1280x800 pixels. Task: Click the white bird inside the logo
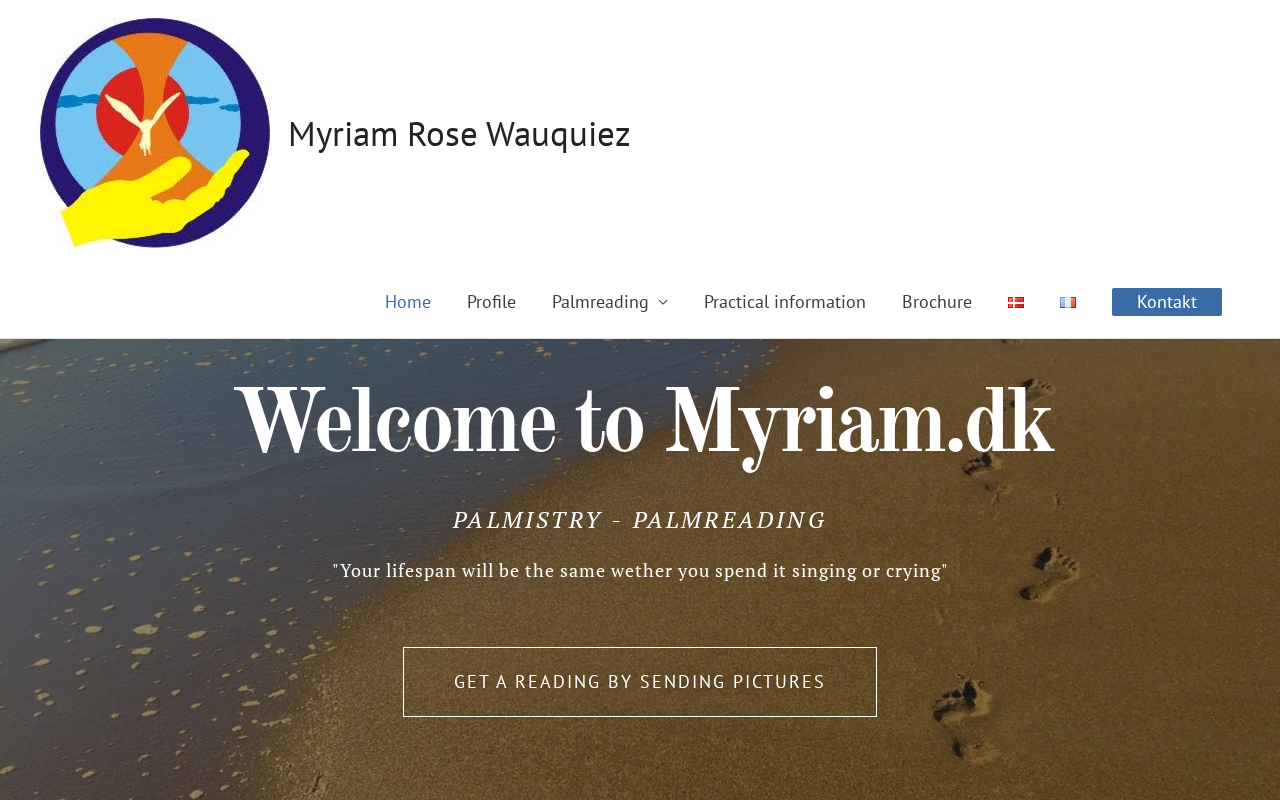pyautogui.click(x=146, y=121)
